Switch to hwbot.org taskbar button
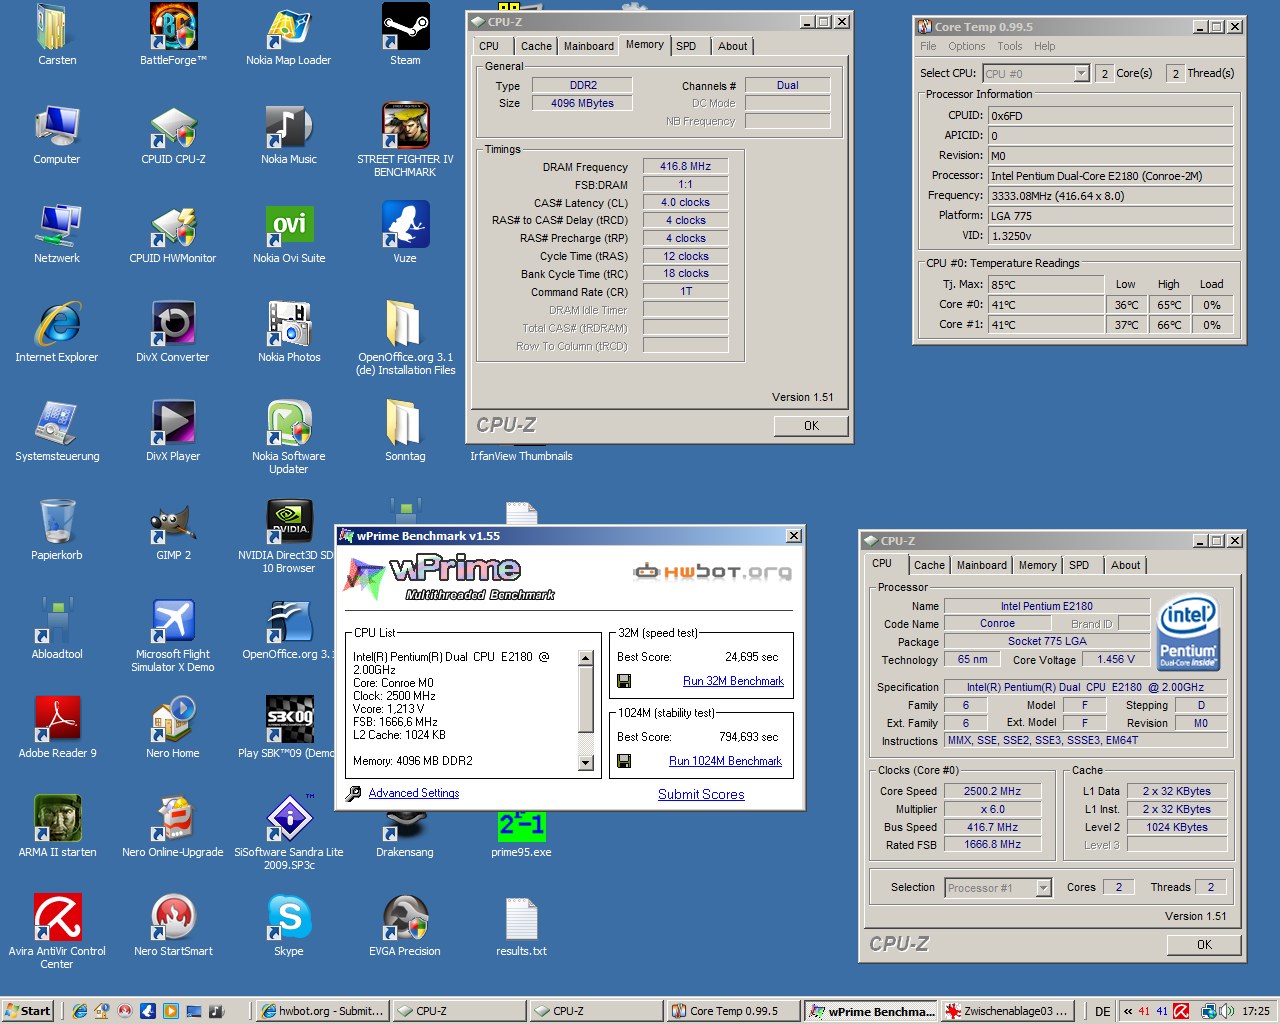 pyautogui.click(x=322, y=1011)
